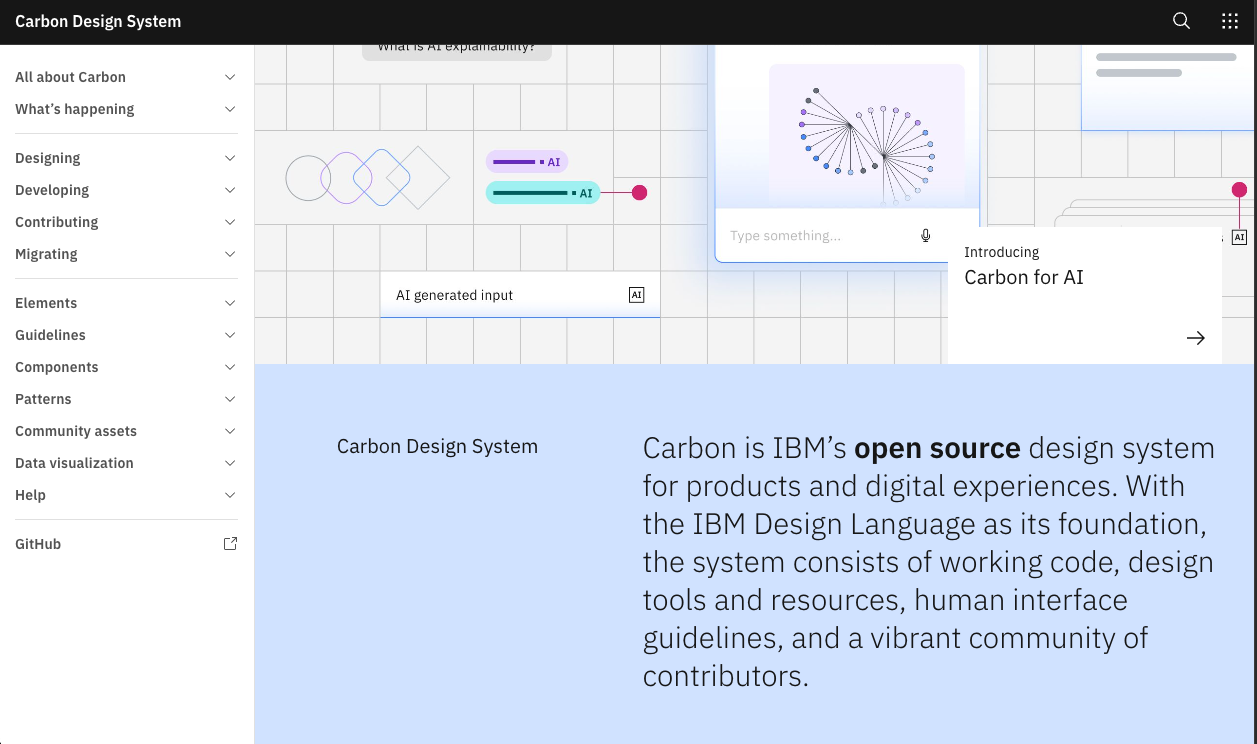This screenshot has height=744, width=1257.
Task: Open the search in the top header
Action: 1181,20
